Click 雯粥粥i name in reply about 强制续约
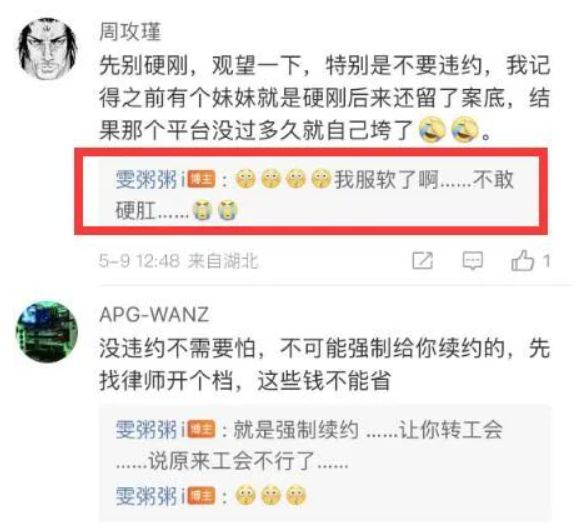 click(x=150, y=429)
